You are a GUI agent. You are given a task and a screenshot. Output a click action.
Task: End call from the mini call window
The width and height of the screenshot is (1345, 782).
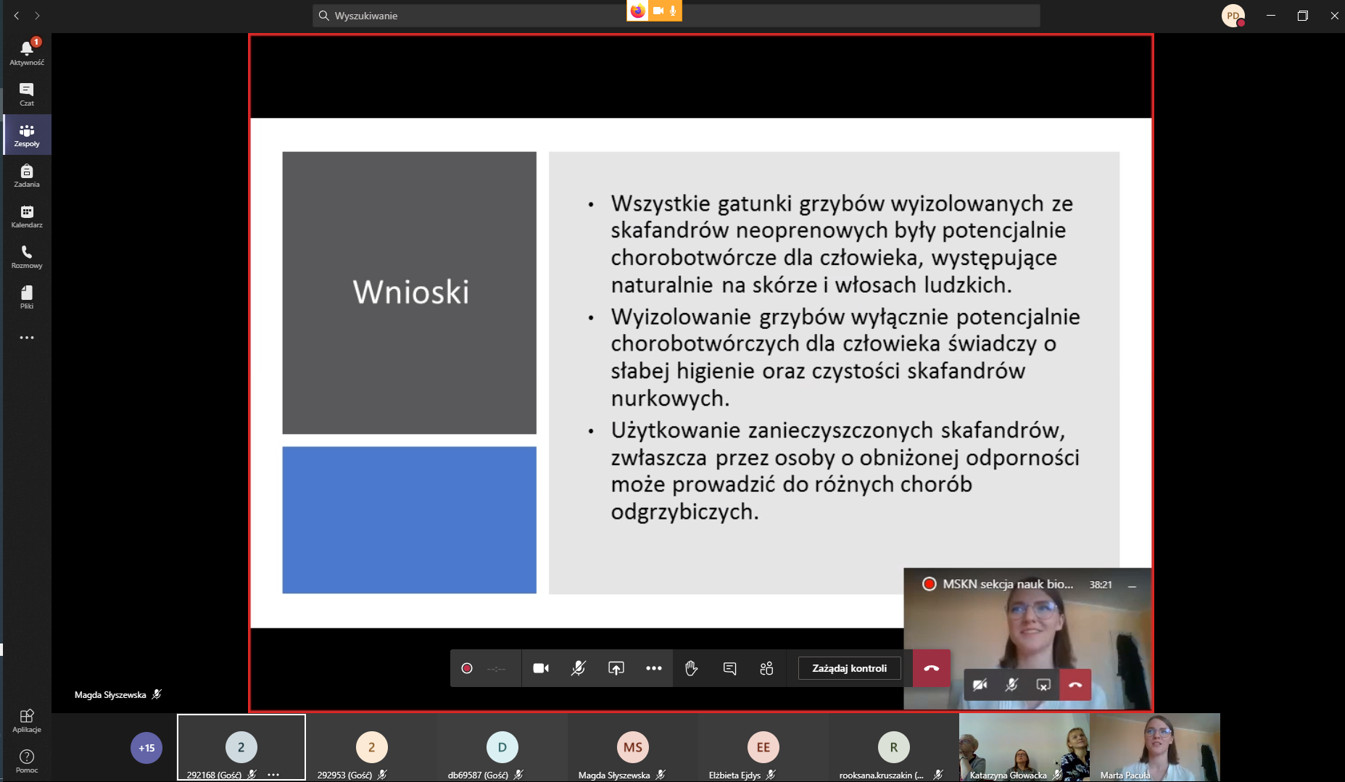coord(1075,685)
